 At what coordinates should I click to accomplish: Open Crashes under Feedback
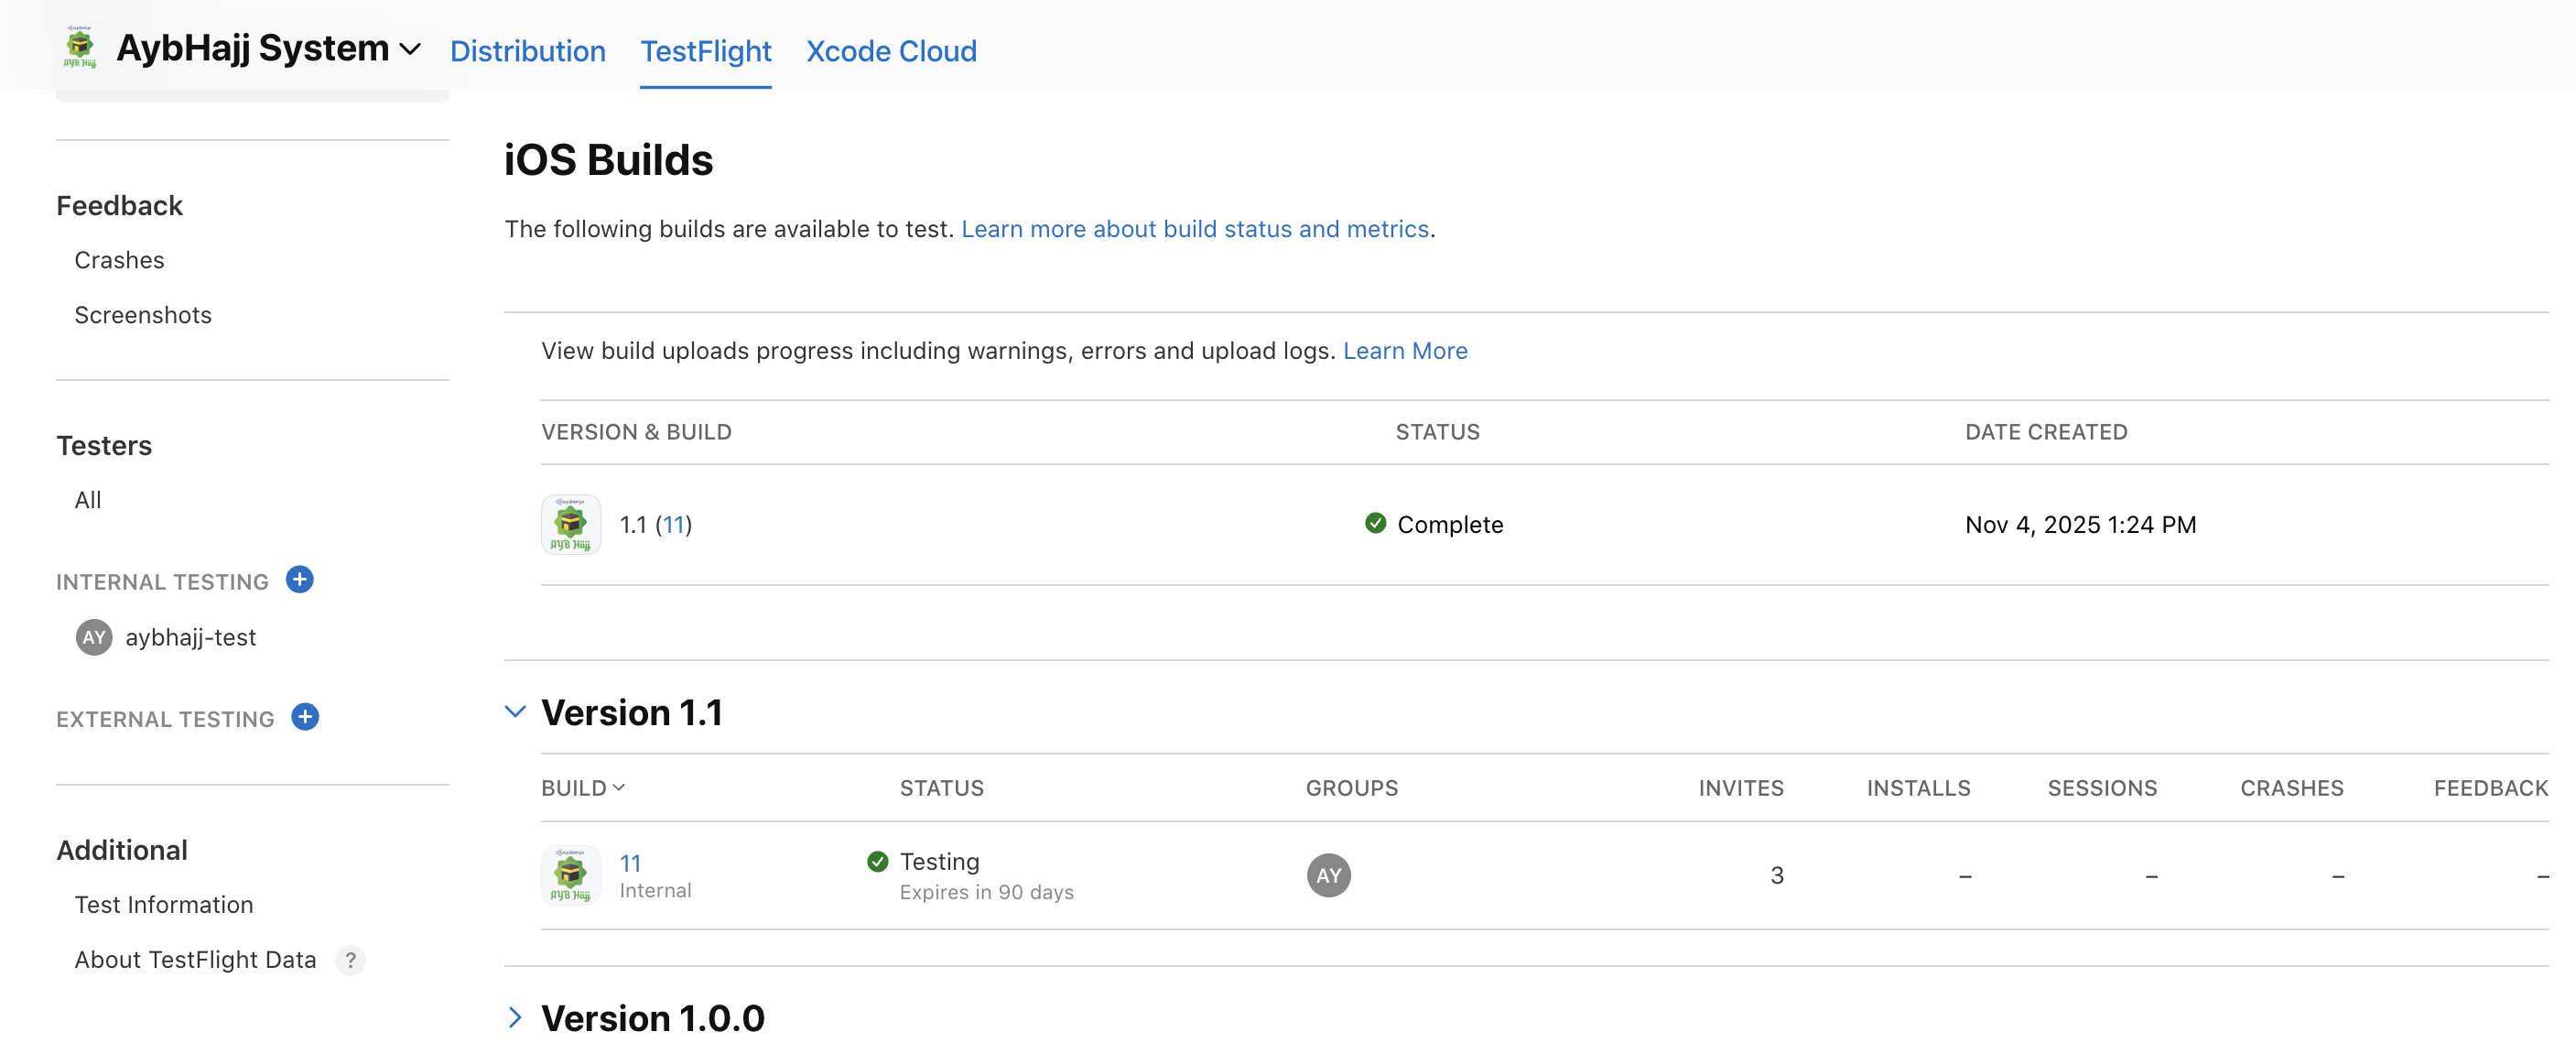coord(119,260)
